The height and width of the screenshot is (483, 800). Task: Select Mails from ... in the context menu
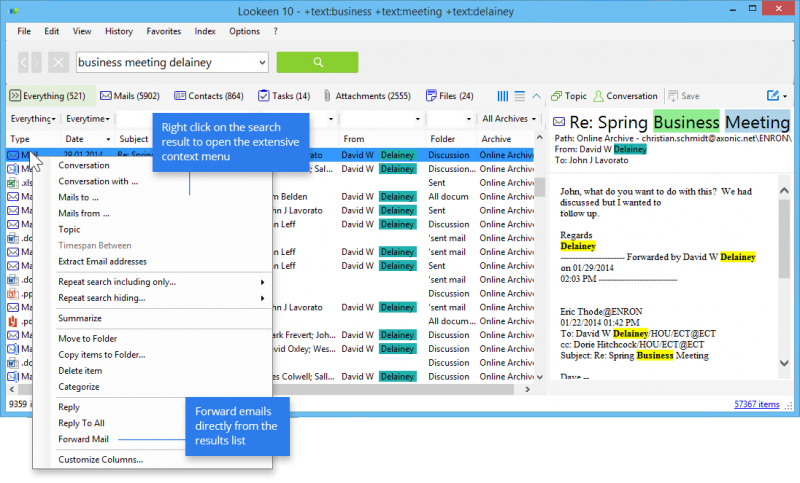[84, 213]
